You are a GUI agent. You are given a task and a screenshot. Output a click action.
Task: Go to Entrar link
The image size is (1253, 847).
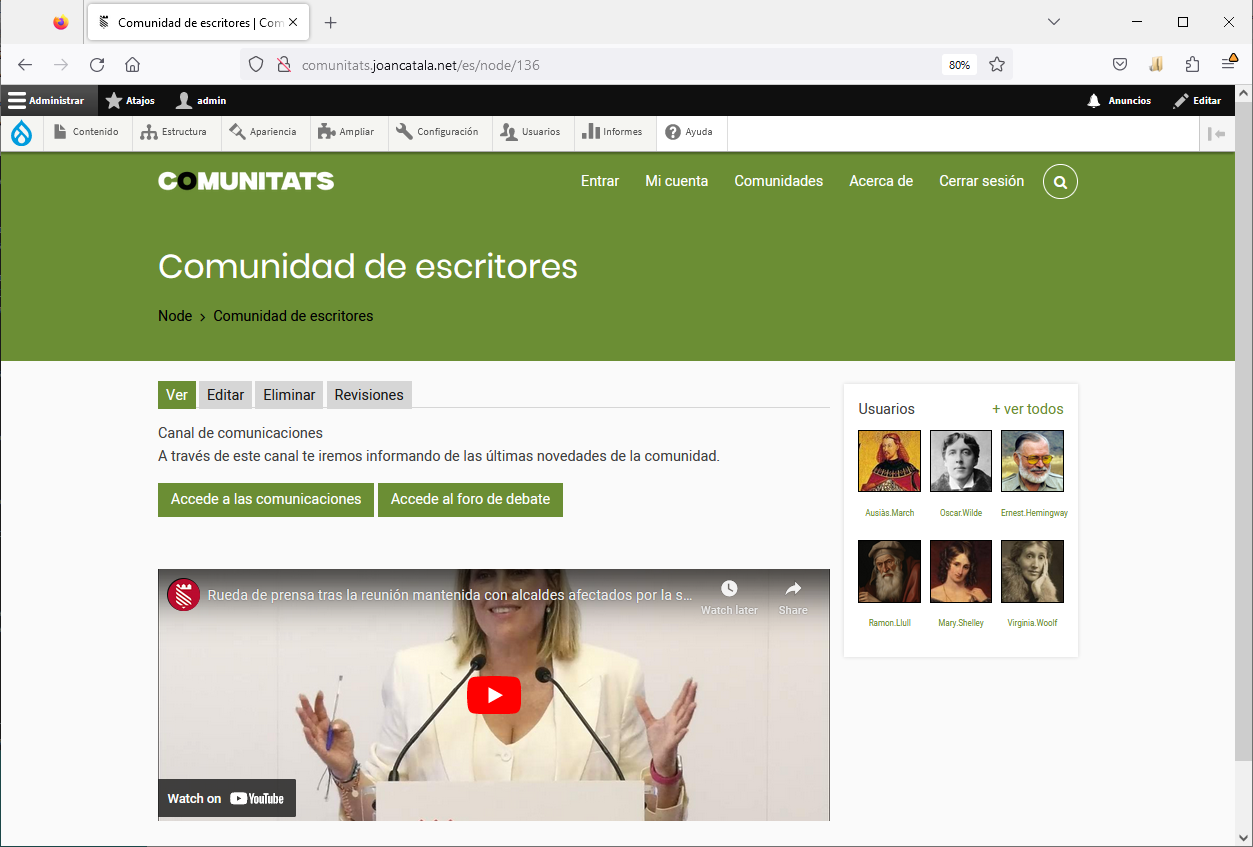[x=600, y=181]
